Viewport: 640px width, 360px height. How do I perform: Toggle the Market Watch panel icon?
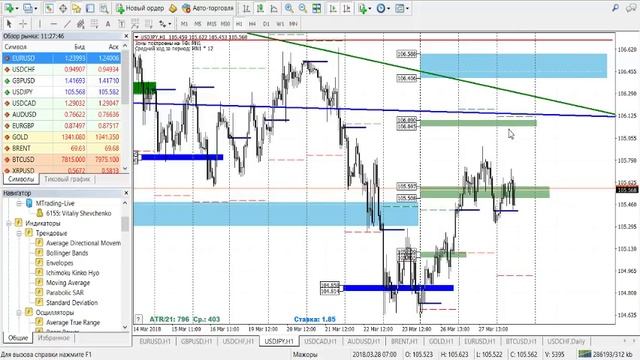tap(49, 8)
